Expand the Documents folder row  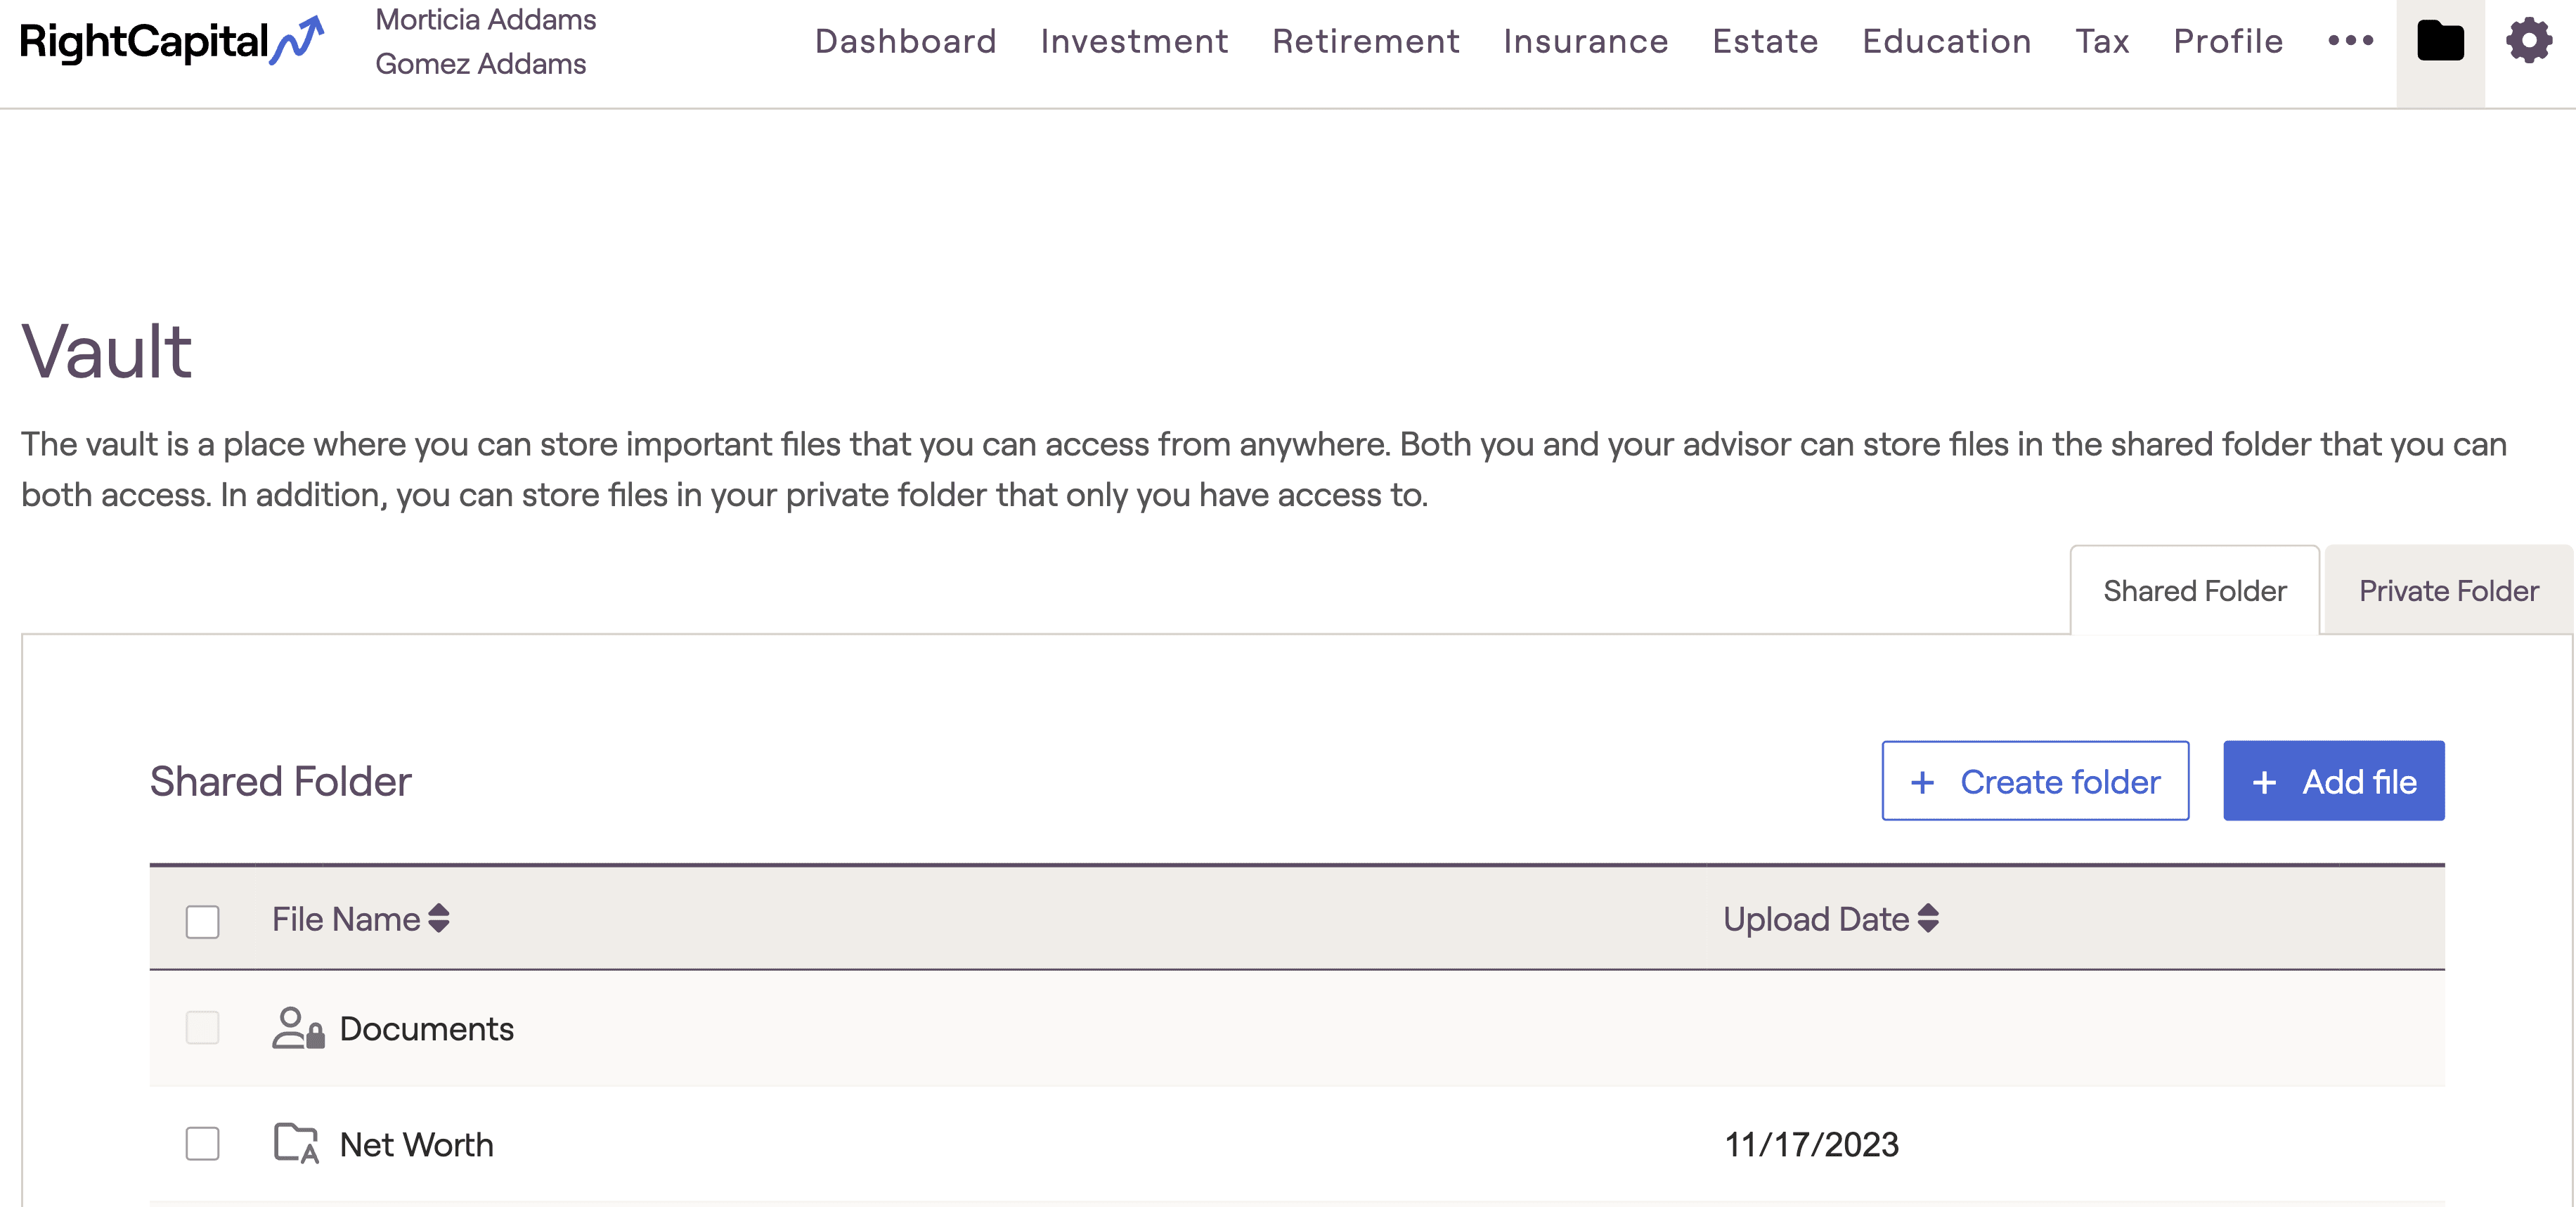426,1028
